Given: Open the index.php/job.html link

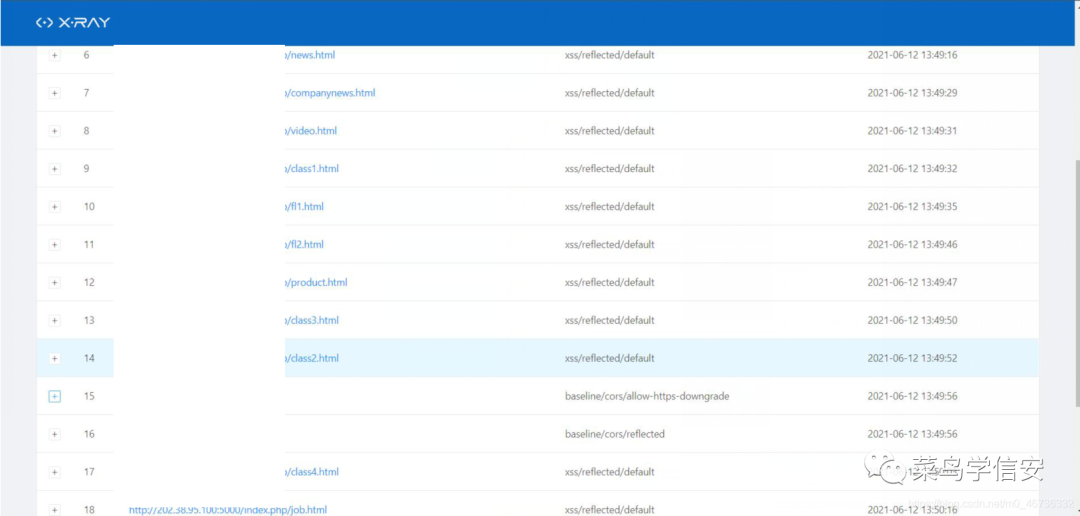Looking at the screenshot, I should click(x=227, y=510).
